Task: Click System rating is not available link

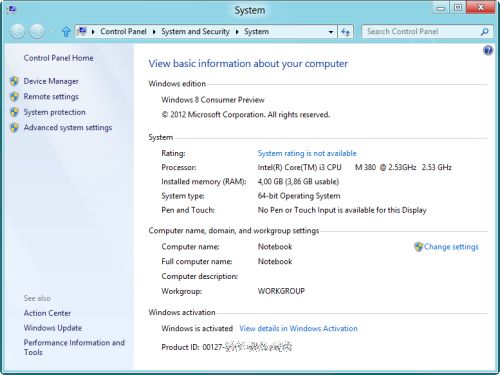Action: pyautogui.click(x=307, y=153)
